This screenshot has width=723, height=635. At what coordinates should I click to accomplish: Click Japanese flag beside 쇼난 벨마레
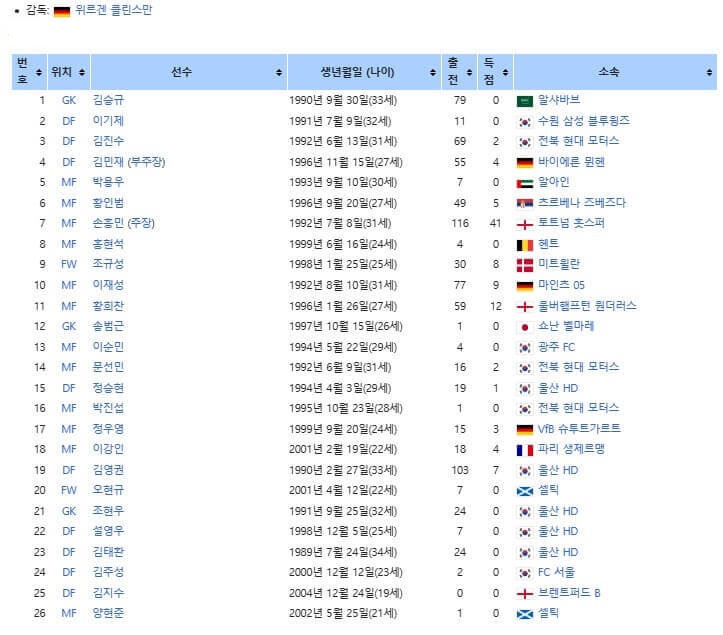(x=525, y=327)
